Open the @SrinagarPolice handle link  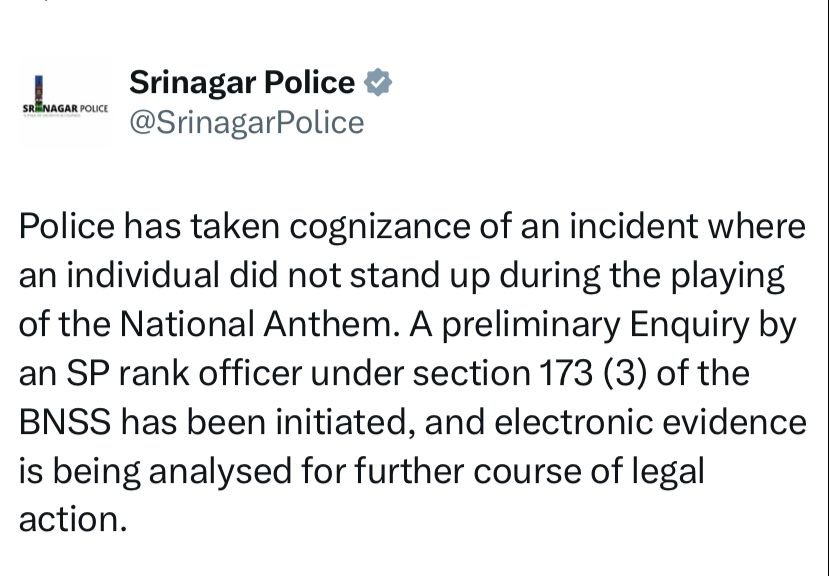click(246, 122)
